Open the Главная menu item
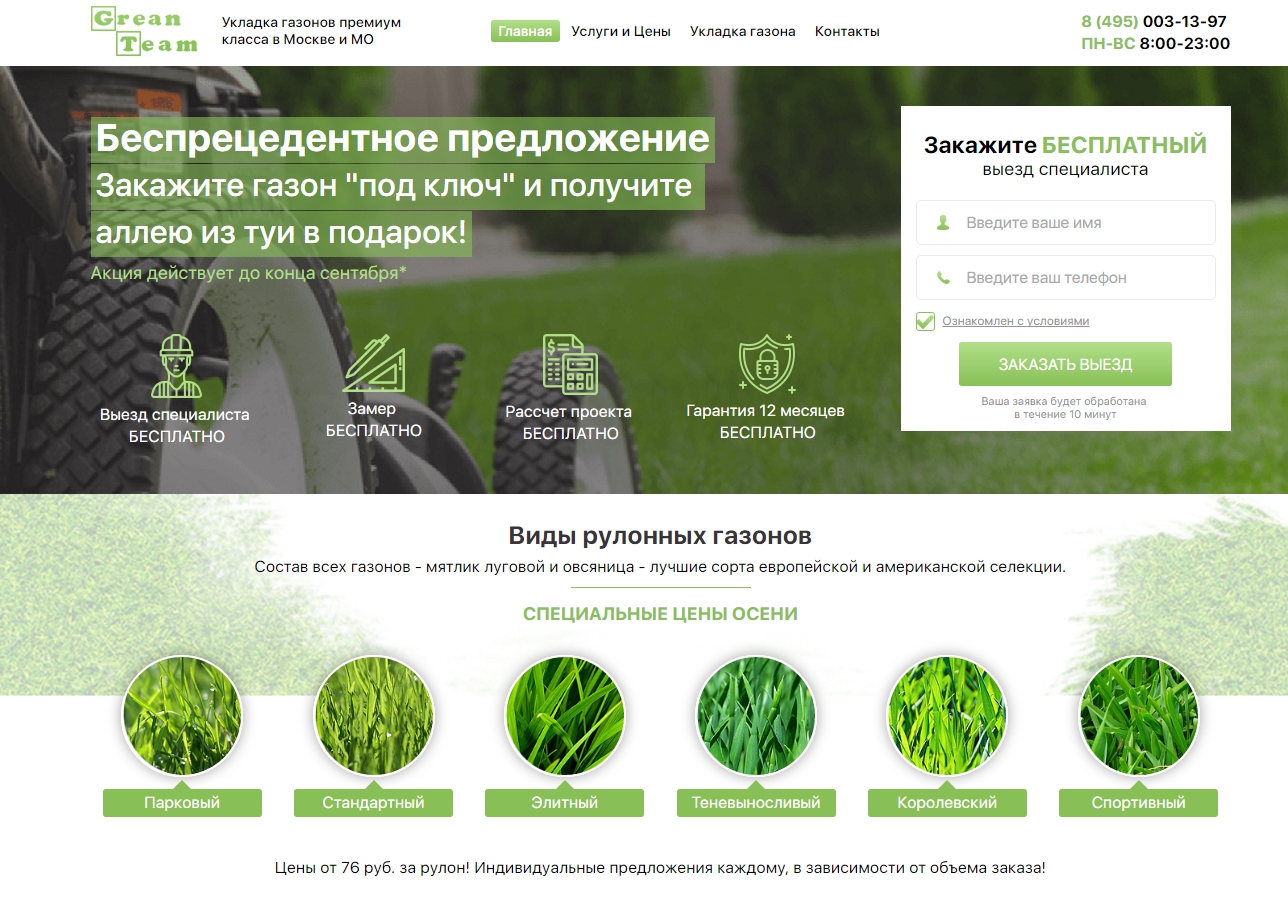 tap(525, 31)
